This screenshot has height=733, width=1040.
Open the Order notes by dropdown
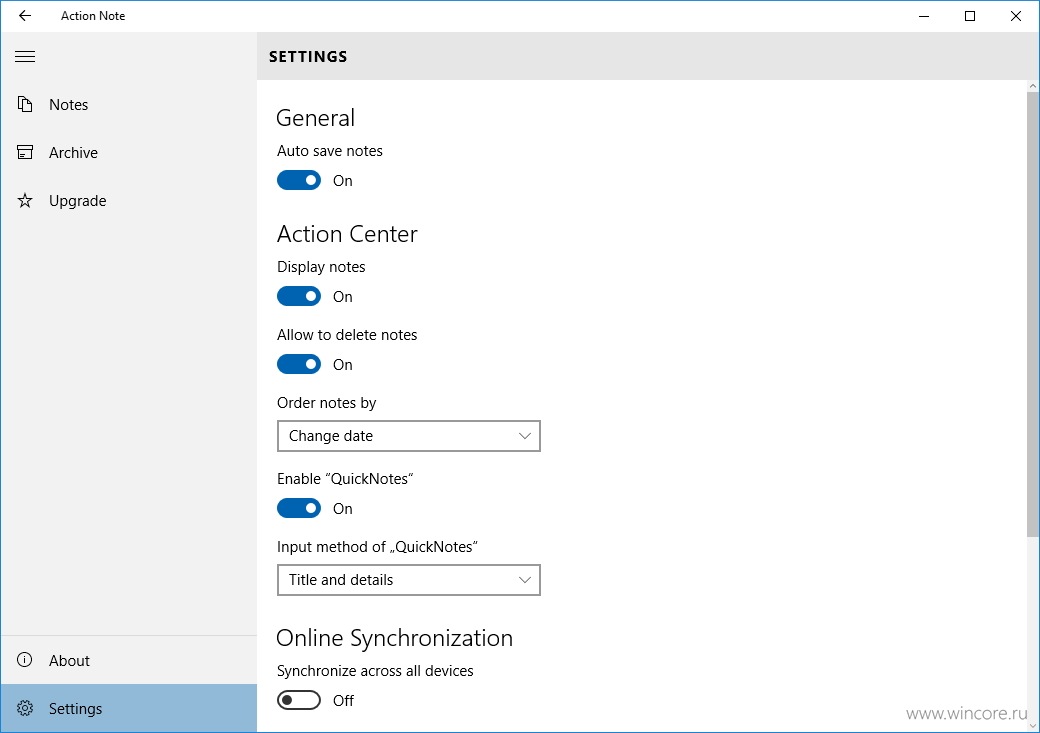point(409,436)
